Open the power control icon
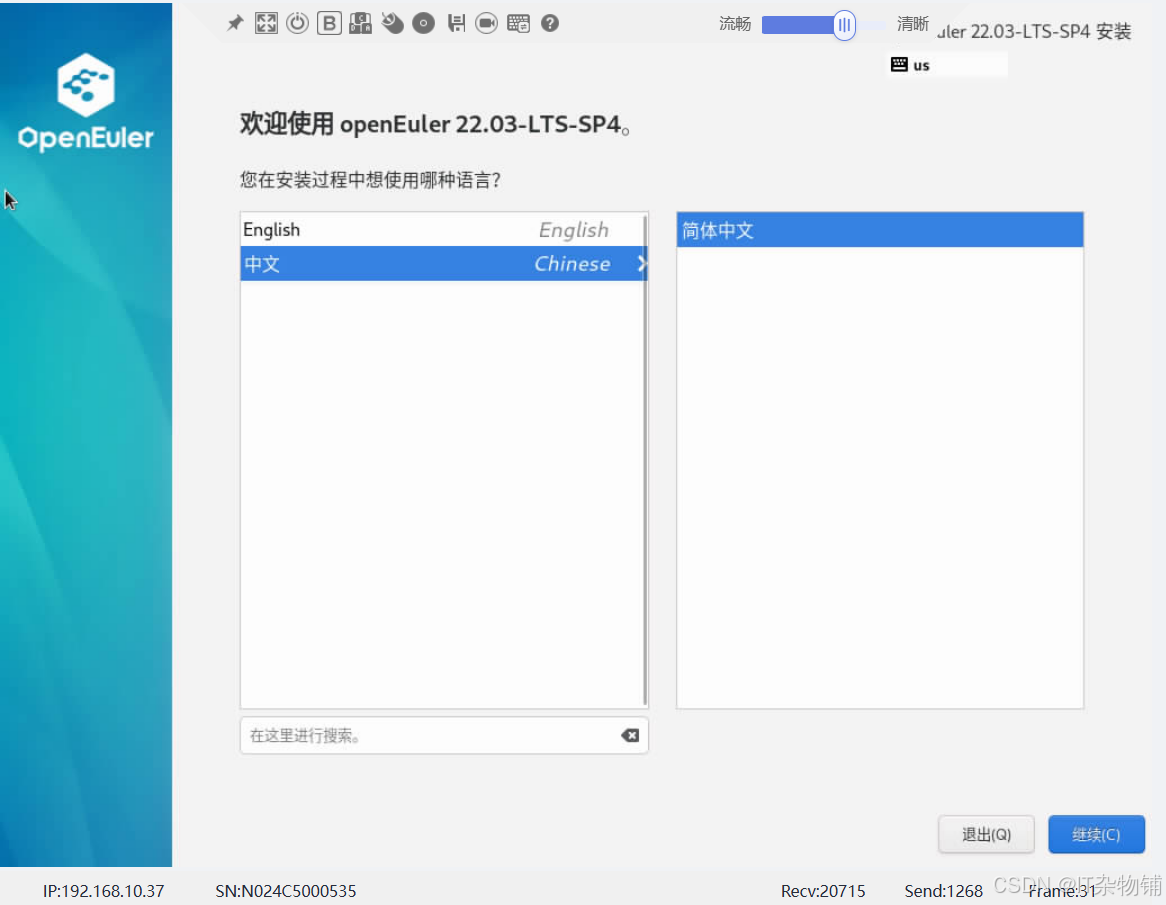The height and width of the screenshot is (905, 1166). point(297,23)
